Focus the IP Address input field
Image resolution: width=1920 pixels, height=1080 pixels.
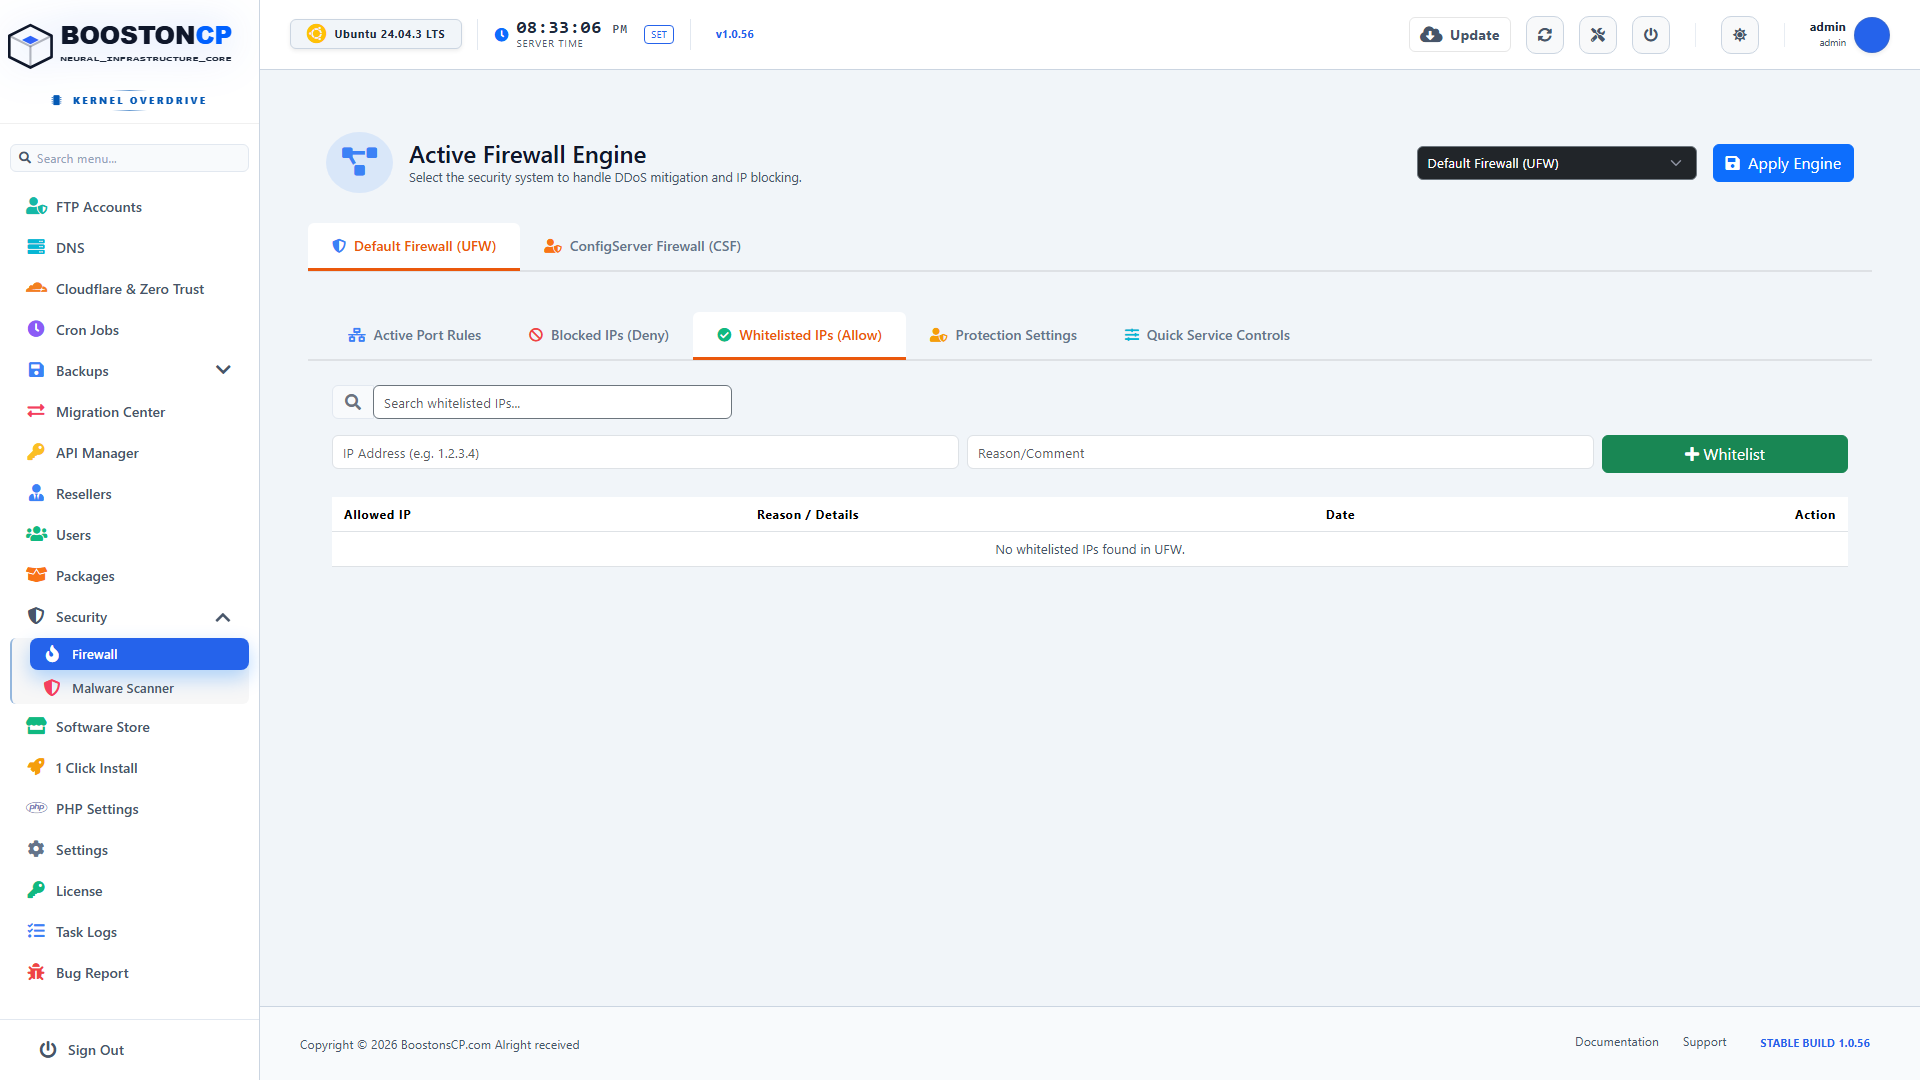[x=645, y=452]
